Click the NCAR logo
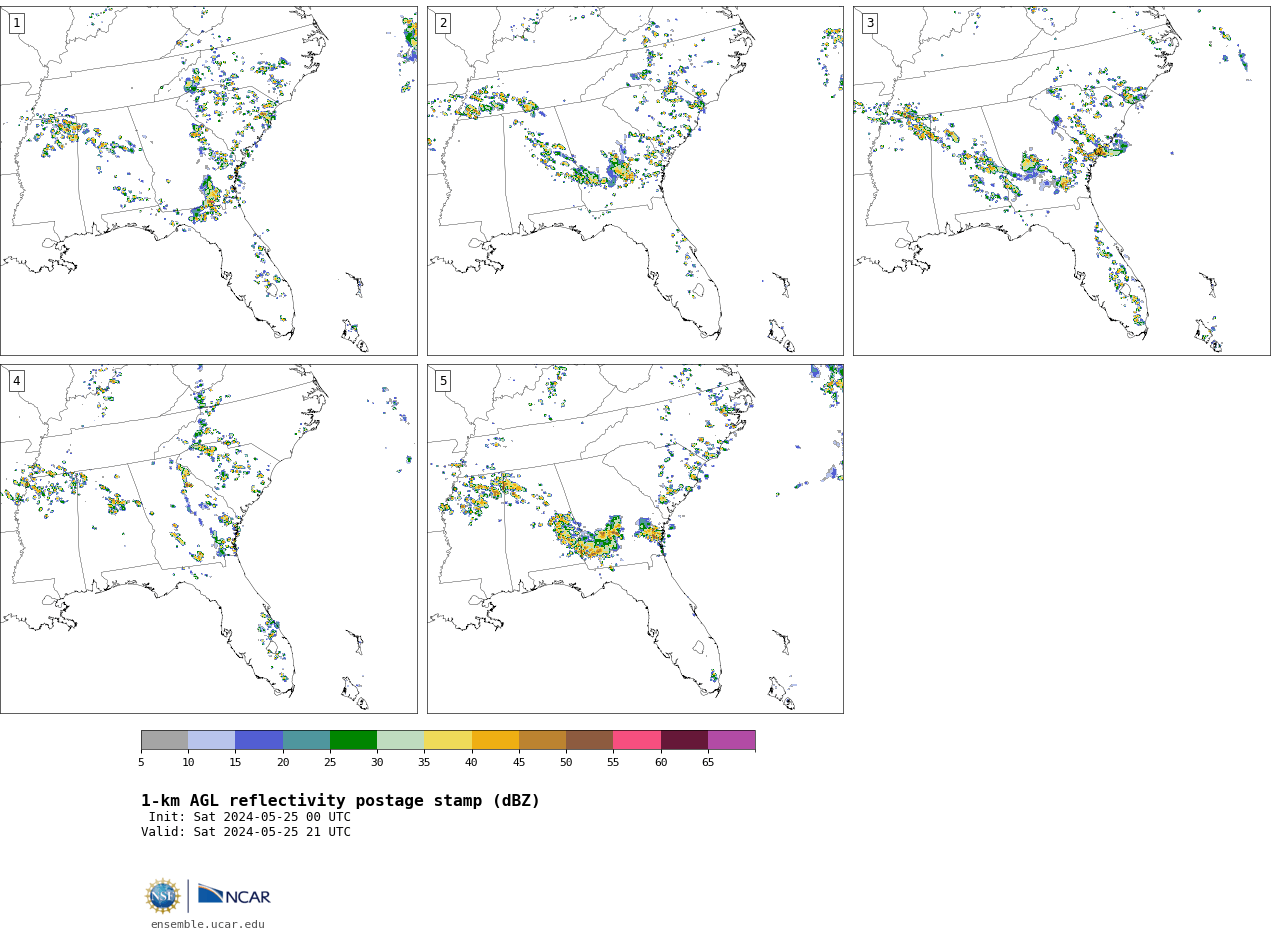1280x936 pixels. click(x=234, y=895)
